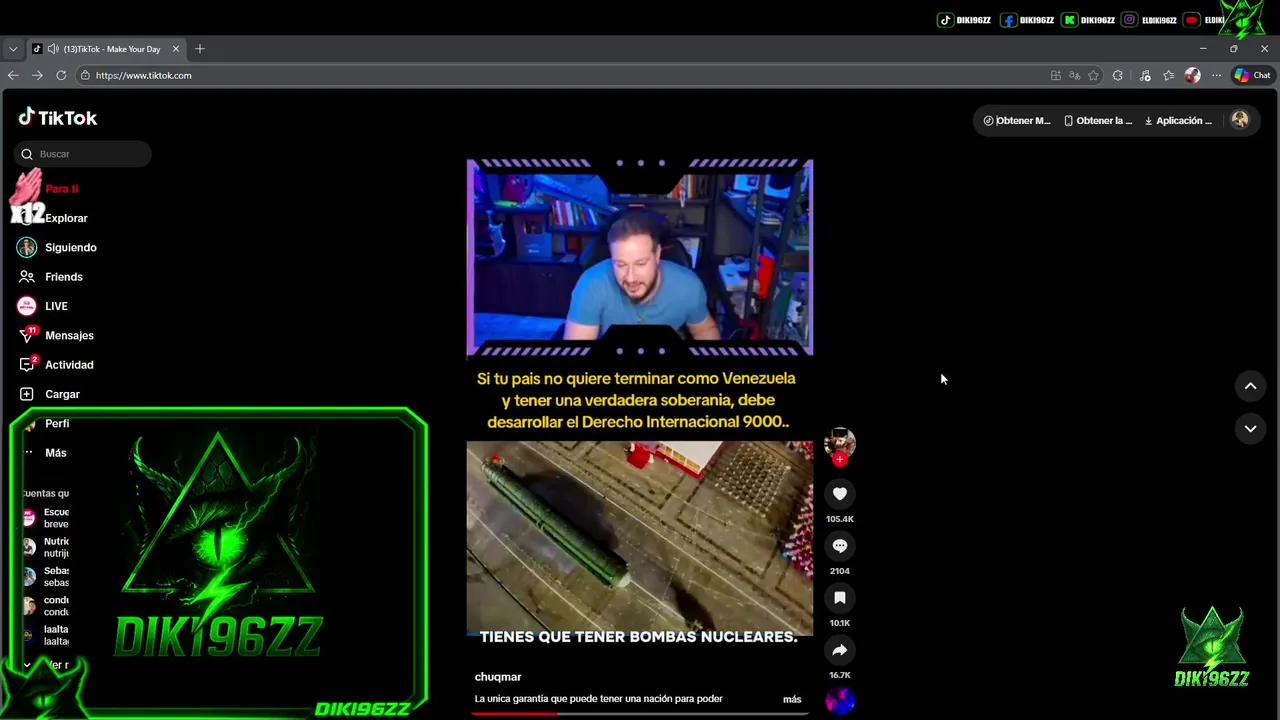The width and height of the screenshot is (1280, 720).
Task: Open the favorites list icon
Action: (1169, 75)
